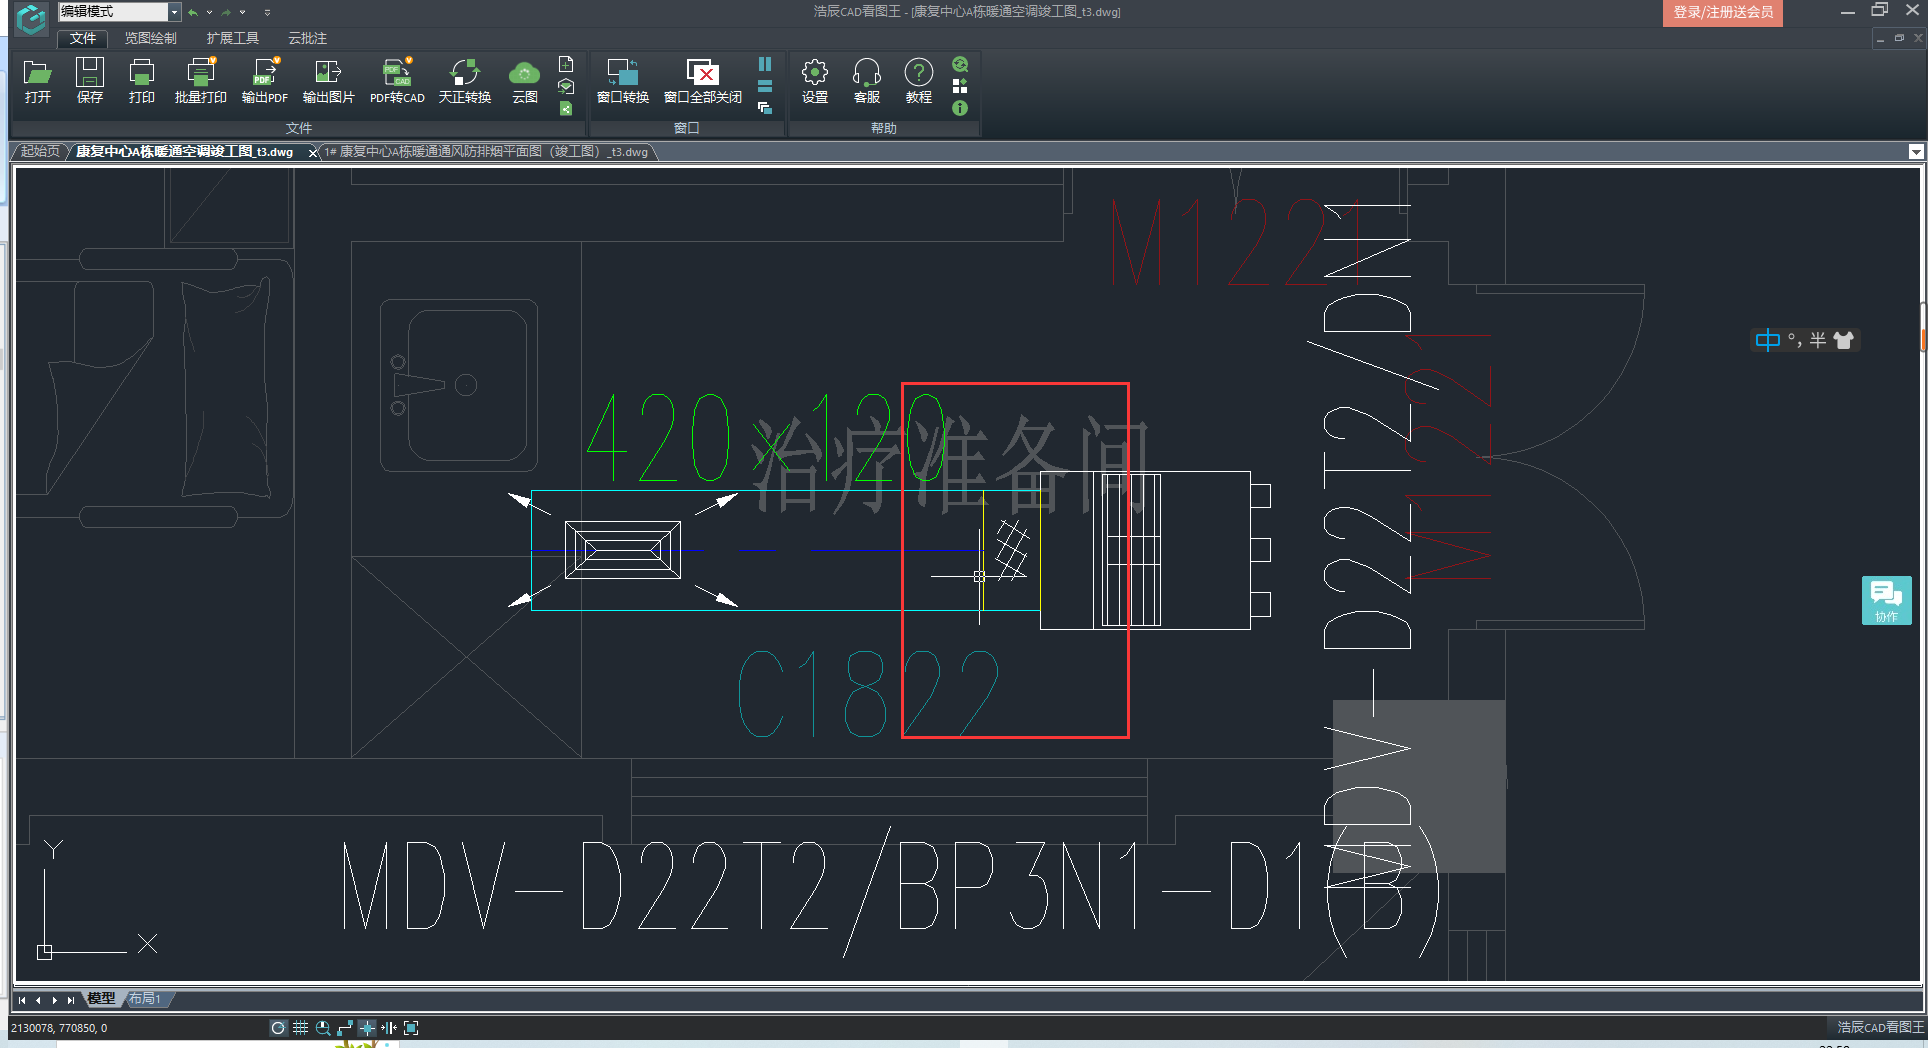Viewport: 1928px width, 1048px height.
Task: Start batch printing with 批量打印
Action: click(x=201, y=80)
